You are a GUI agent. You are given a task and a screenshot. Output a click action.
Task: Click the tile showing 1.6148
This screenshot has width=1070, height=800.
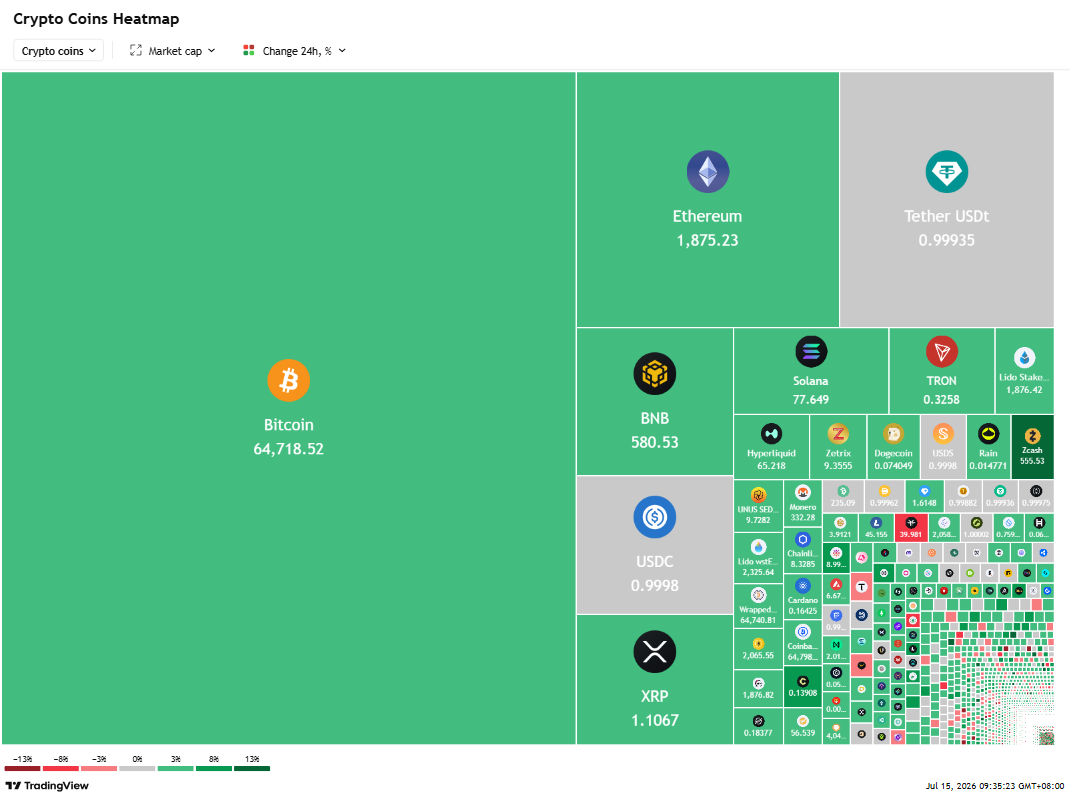click(925, 496)
